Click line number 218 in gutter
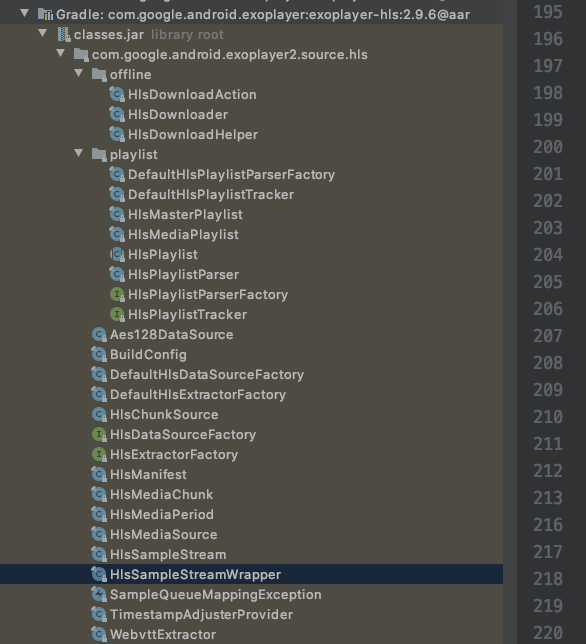This screenshot has width=586, height=644. point(548,579)
